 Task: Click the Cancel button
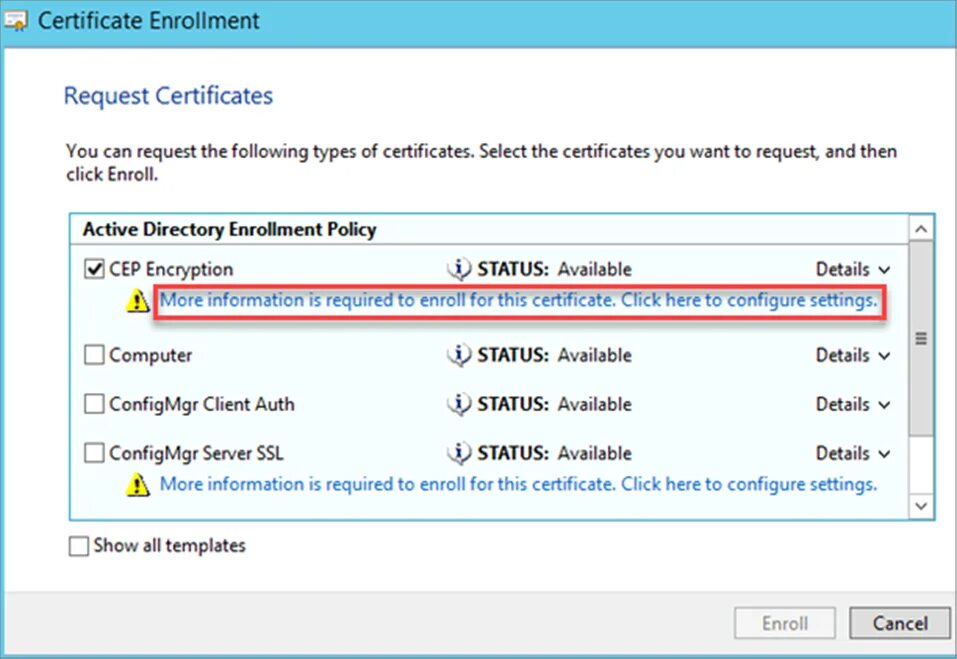click(x=900, y=623)
